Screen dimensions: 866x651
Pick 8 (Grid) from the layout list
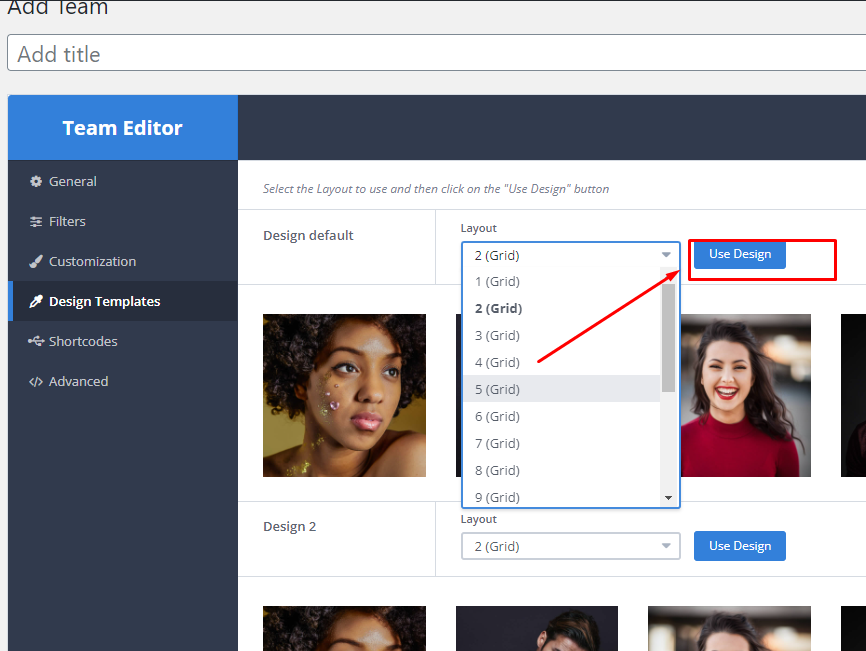point(562,470)
